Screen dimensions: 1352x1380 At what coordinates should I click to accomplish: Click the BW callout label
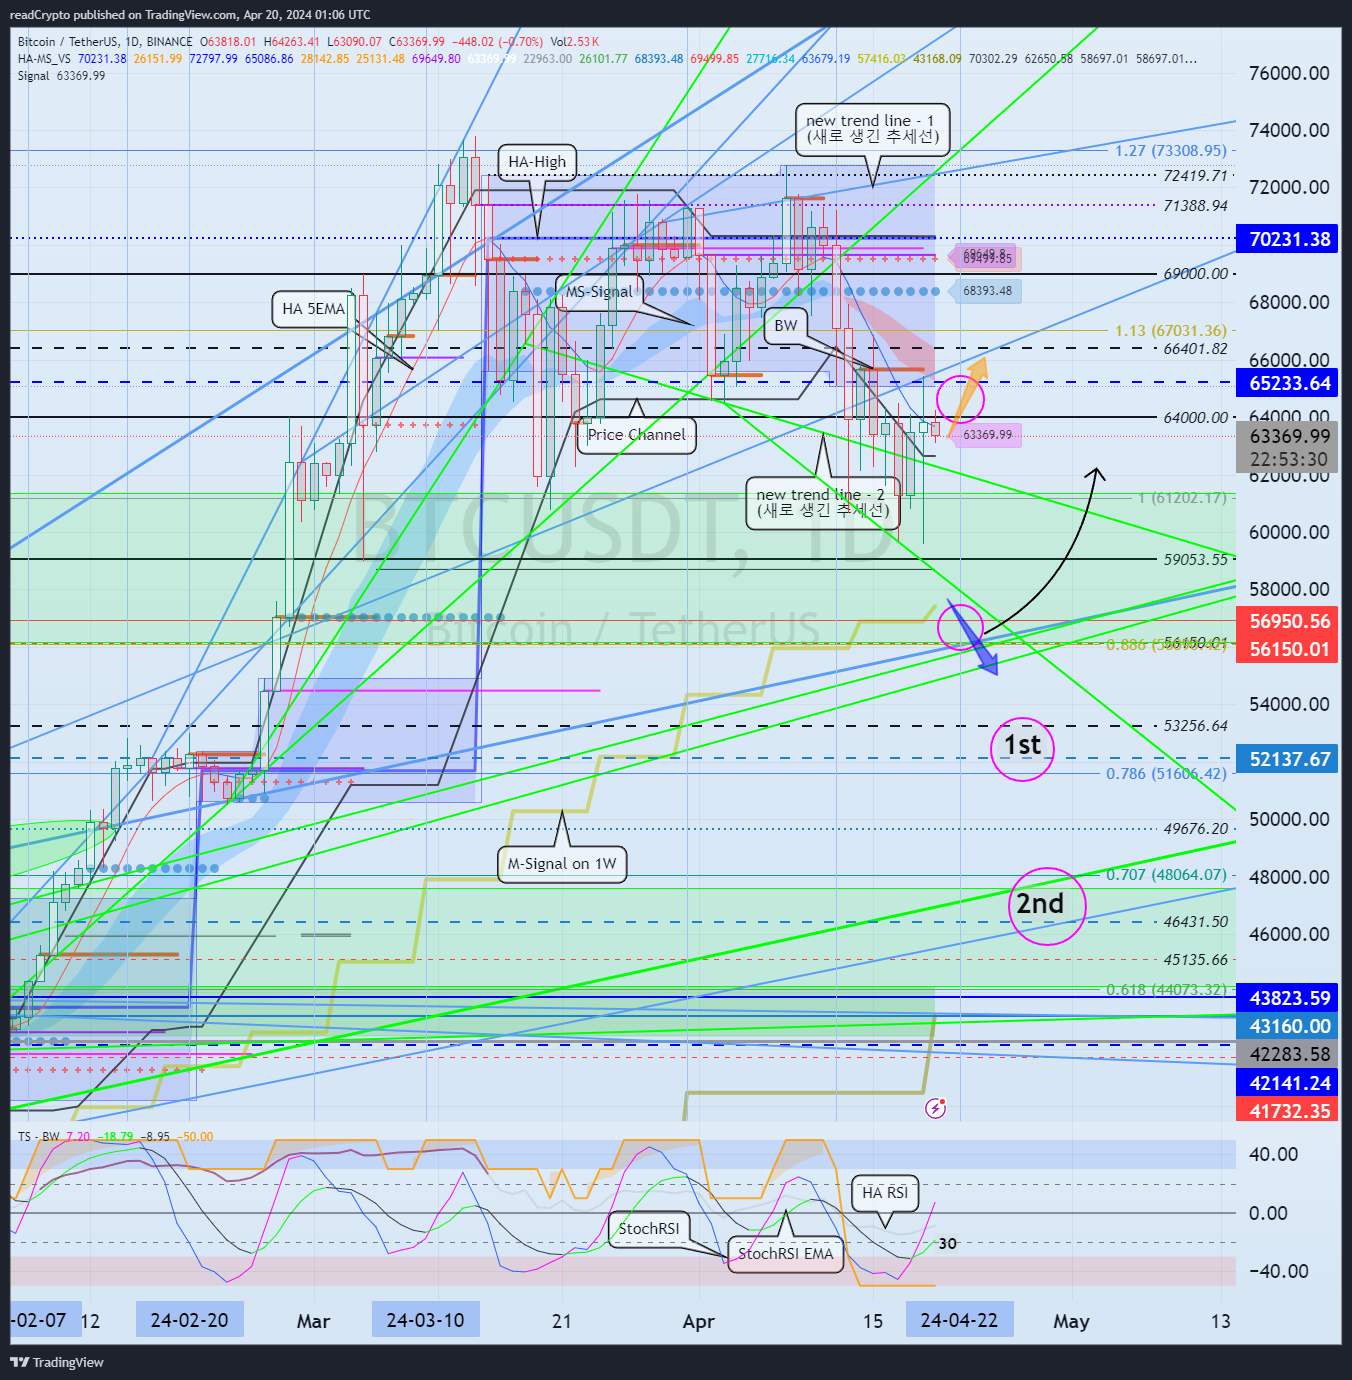(786, 326)
